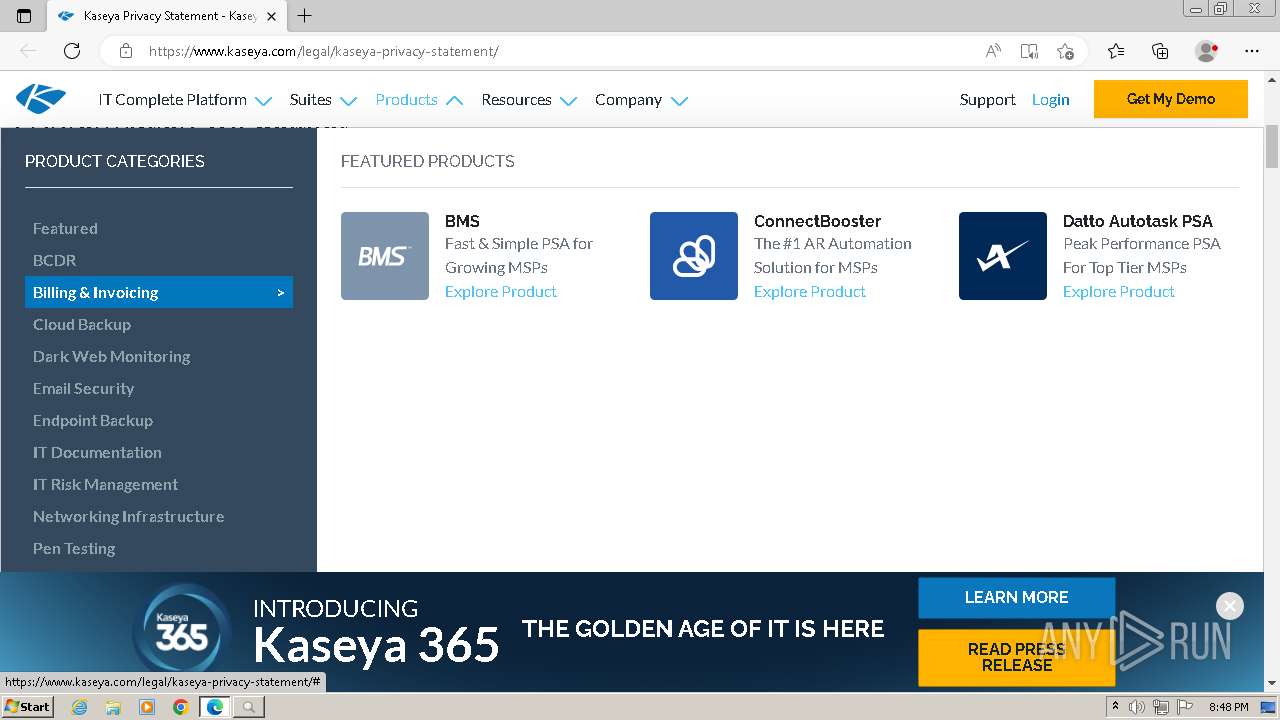Screen dimensions: 1280x720
Task: Open the Favorites list icon
Action: click(1116, 51)
